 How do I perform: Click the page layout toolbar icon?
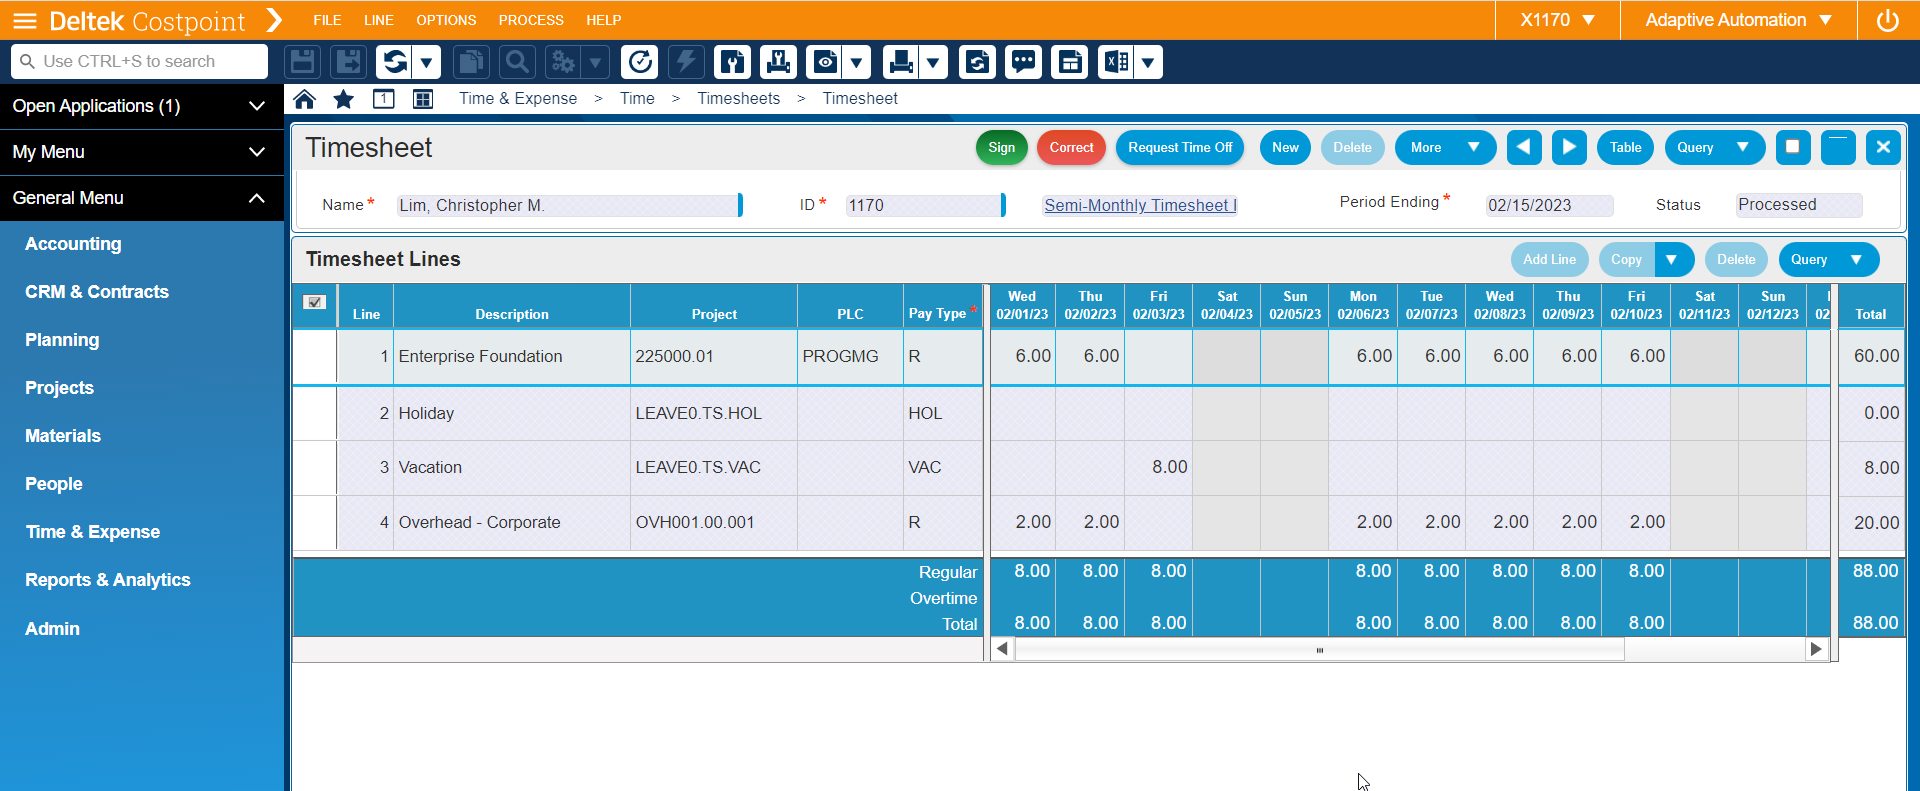click(x=1070, y=62)
